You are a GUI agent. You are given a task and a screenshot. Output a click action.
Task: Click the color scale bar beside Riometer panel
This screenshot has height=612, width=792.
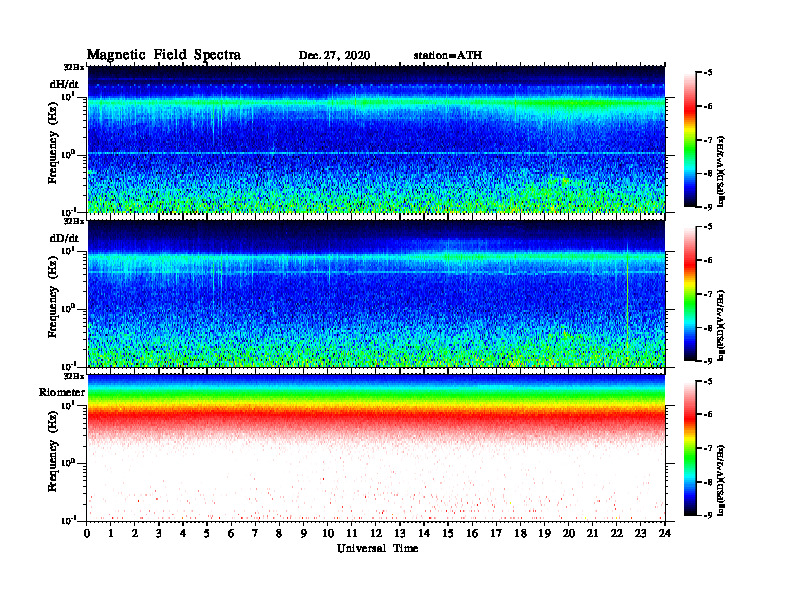point(690,448)
